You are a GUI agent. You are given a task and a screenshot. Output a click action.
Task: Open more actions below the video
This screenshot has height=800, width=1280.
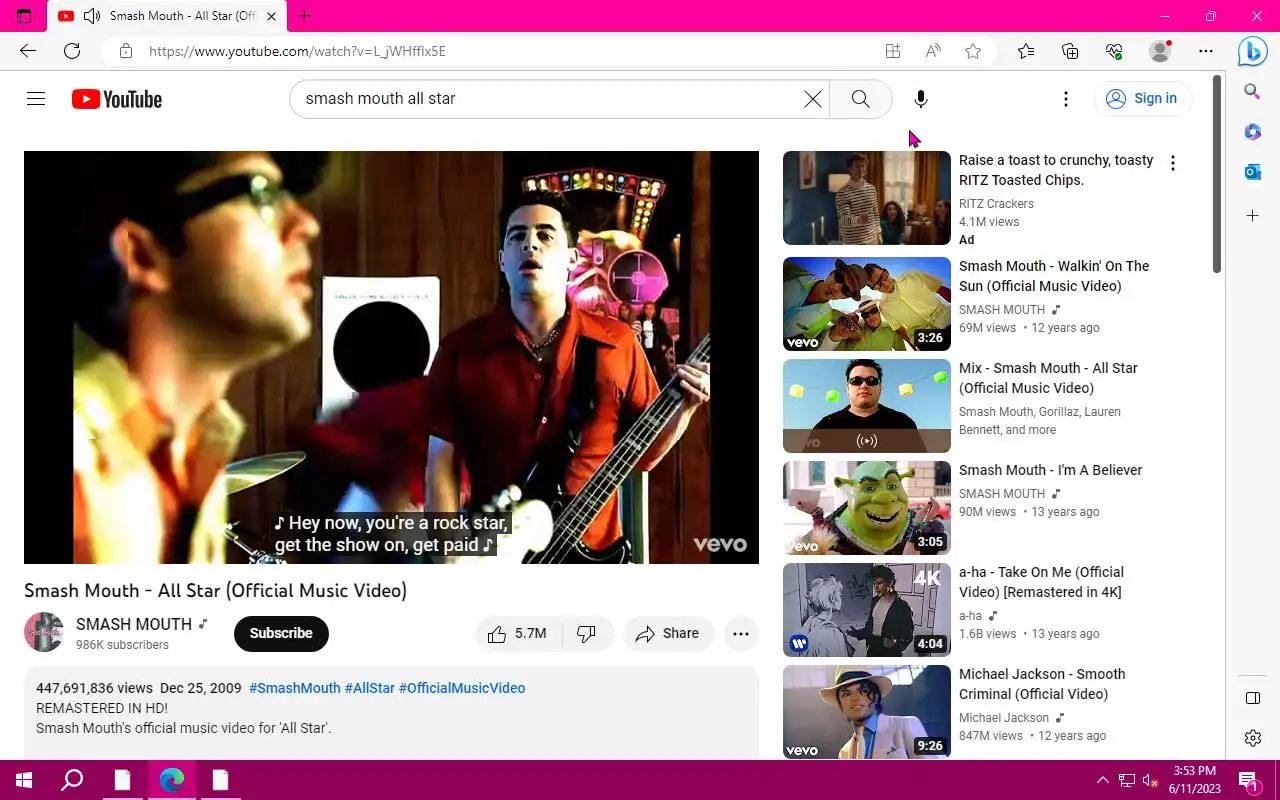(x=741, y=634)
